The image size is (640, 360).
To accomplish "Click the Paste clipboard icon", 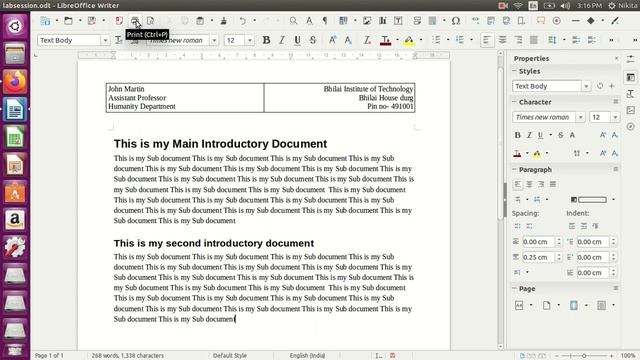I will pyautogui.click(x=200, y=20).
